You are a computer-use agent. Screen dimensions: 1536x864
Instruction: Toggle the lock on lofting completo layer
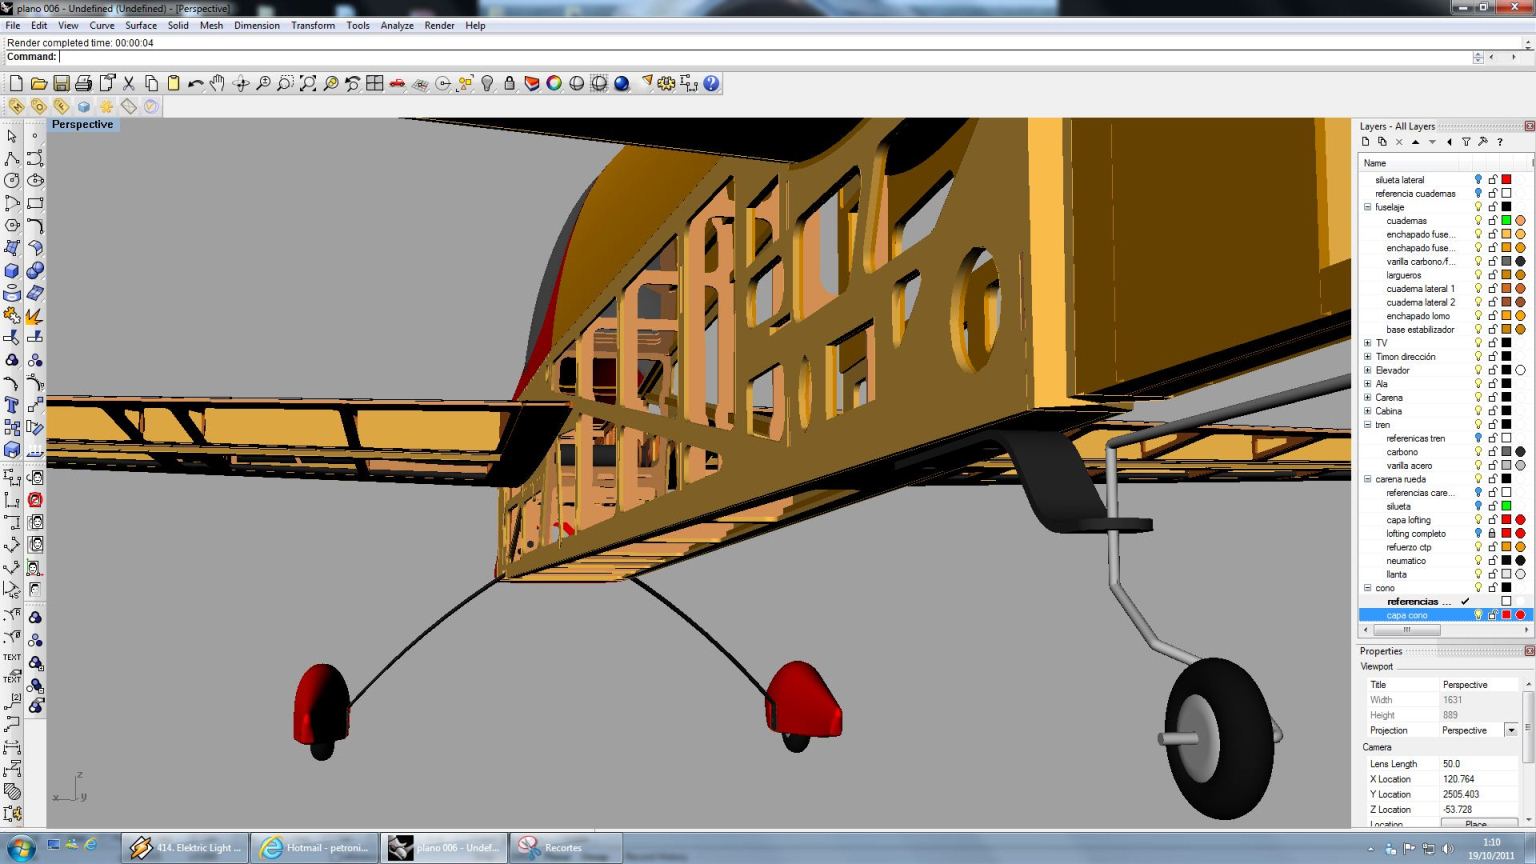(1492, 534)
